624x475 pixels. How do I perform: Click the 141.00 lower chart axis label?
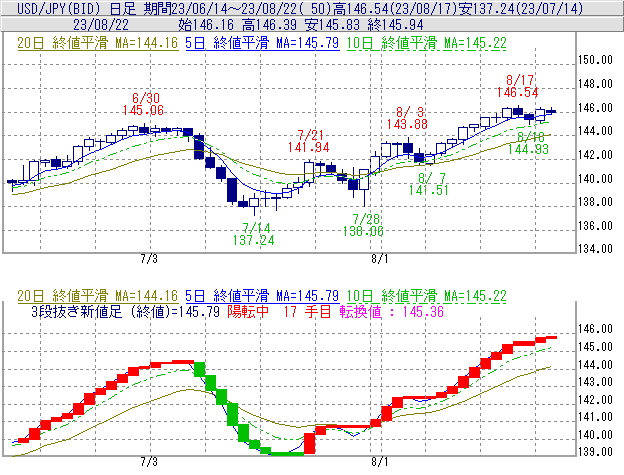[595, 417]
